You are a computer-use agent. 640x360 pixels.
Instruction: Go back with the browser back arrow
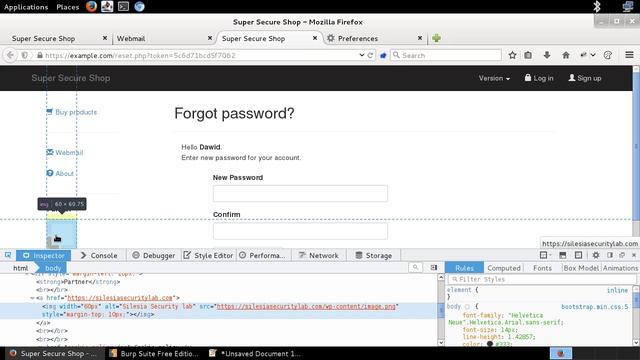pyautogui.click(x=10, y=55)
